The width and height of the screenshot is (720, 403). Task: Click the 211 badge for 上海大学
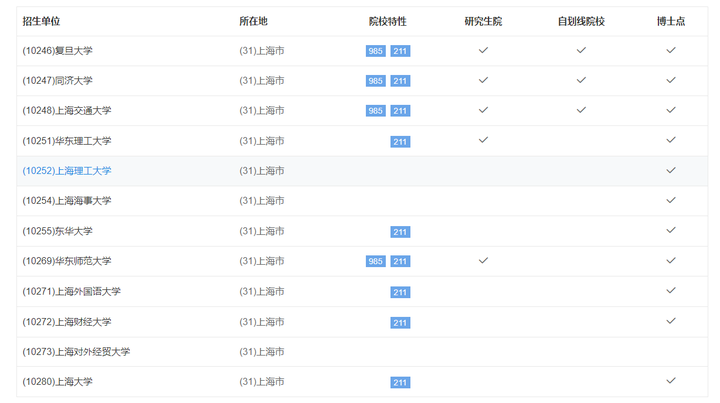(x=400, y=383)
